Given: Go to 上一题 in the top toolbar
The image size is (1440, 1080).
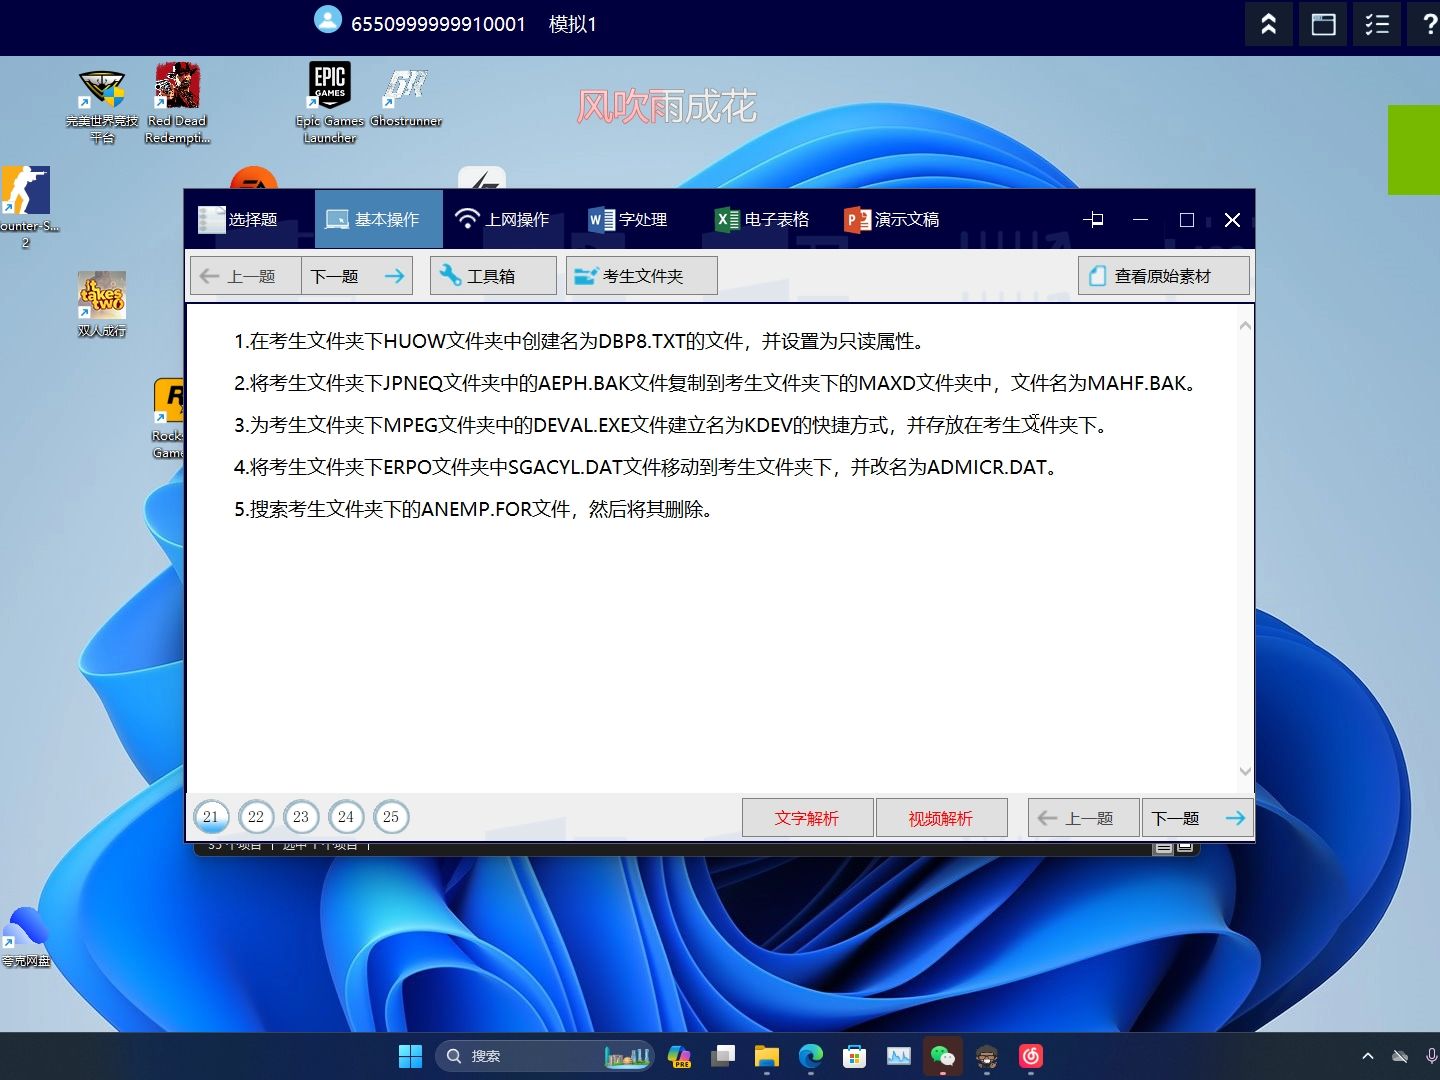Looking at the screenshot, I should [x=246, y=276].
